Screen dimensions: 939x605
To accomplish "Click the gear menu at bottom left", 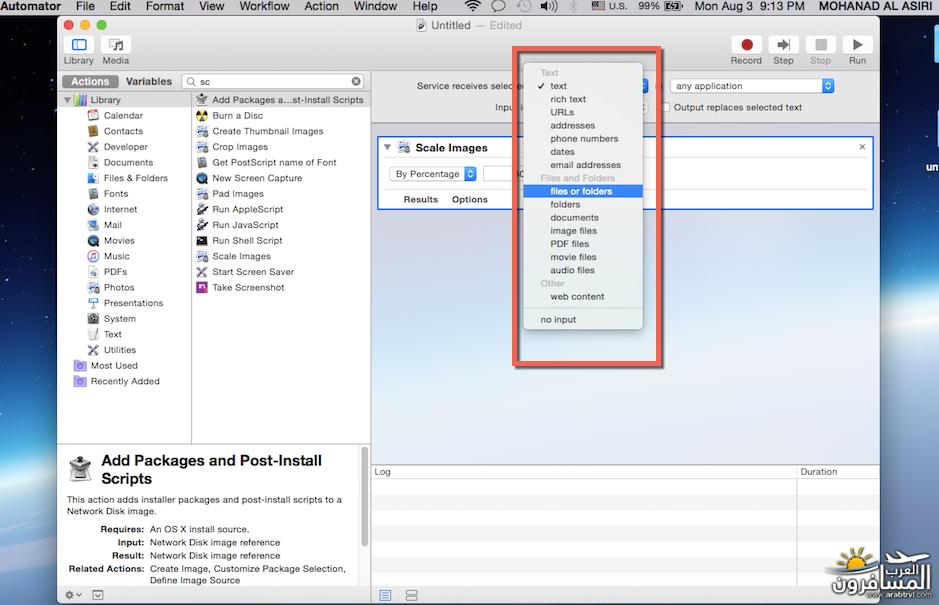I will pyautogui.click(x=74, y=595).
